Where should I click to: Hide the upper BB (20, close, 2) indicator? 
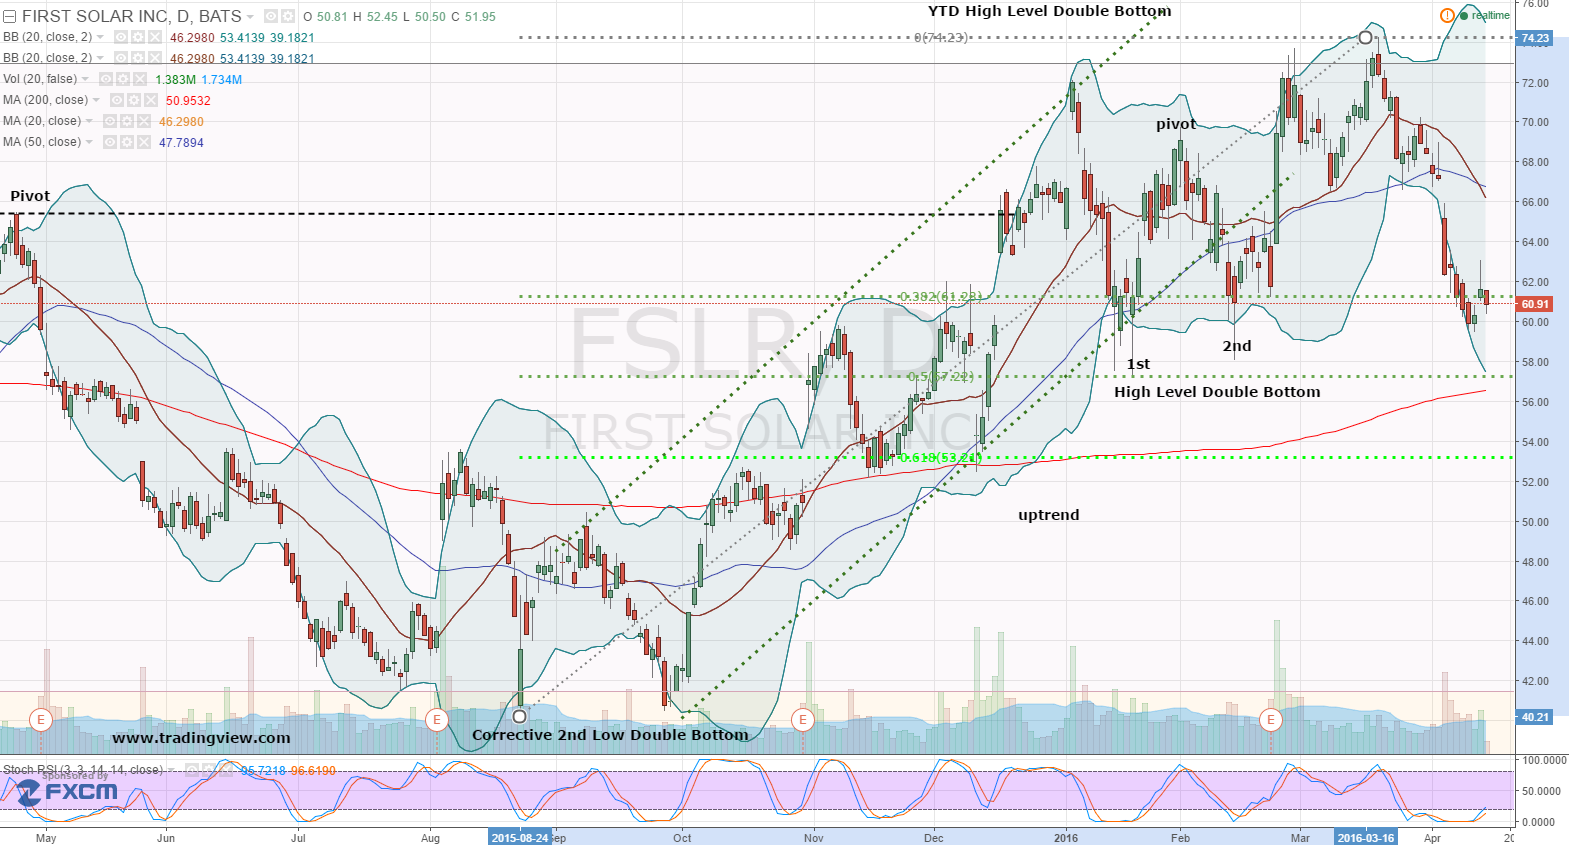pos(120,38)
